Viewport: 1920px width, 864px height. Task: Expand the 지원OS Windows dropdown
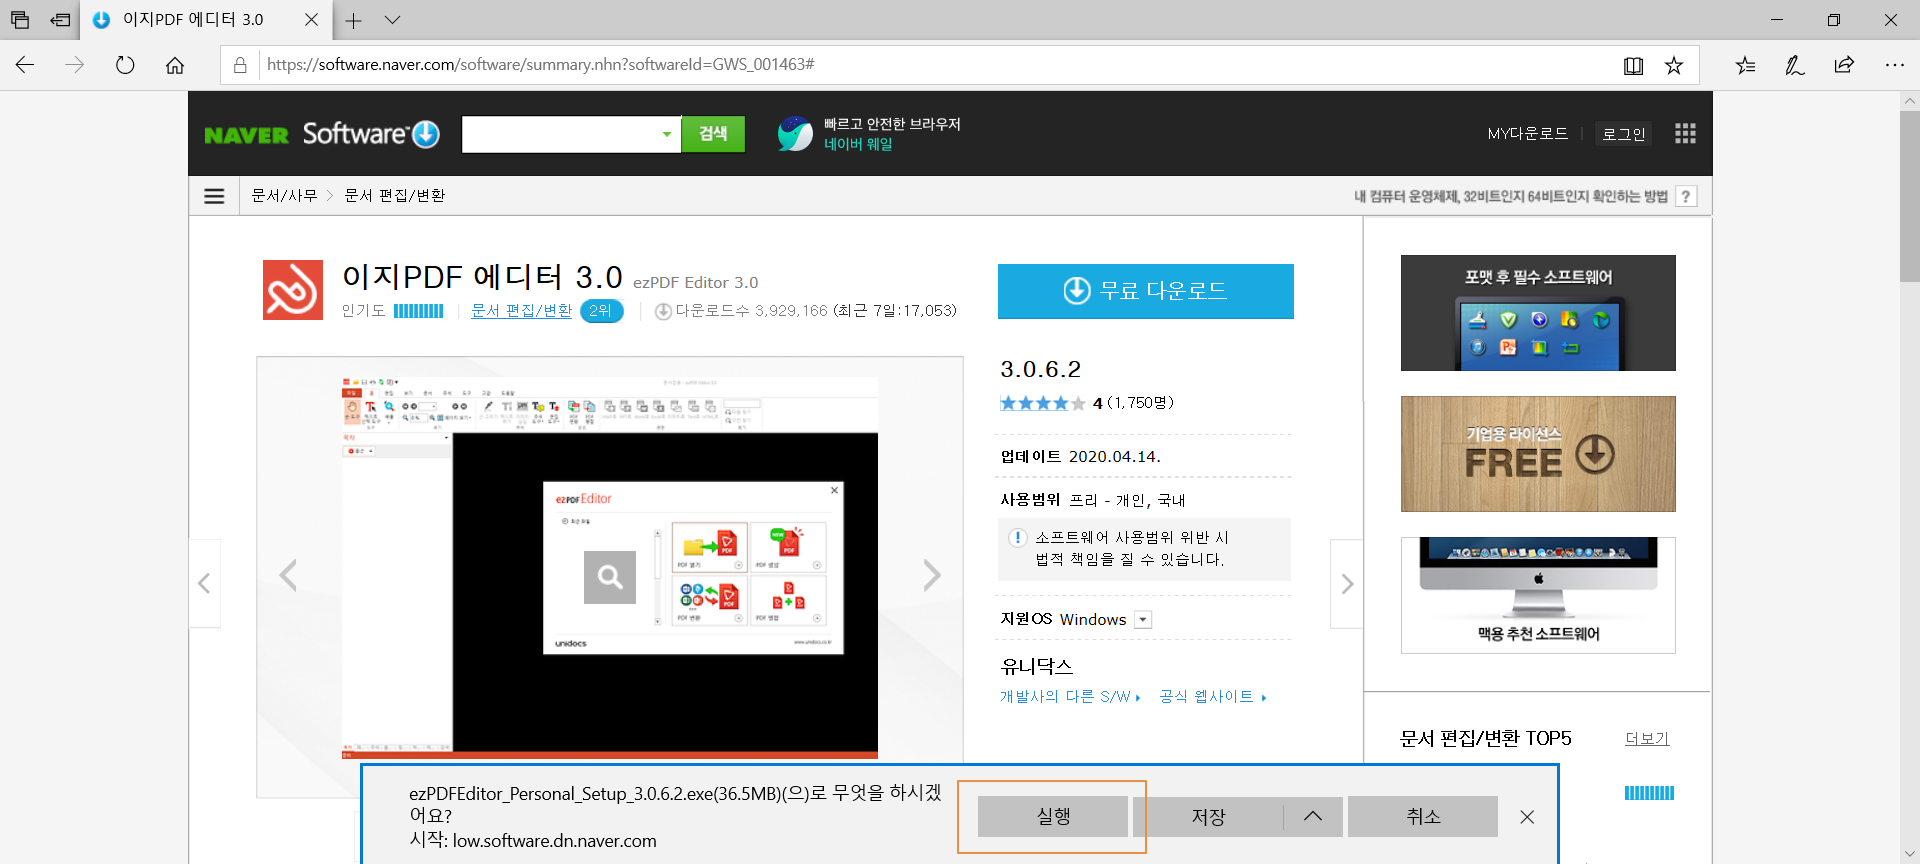pos(1144,620)
